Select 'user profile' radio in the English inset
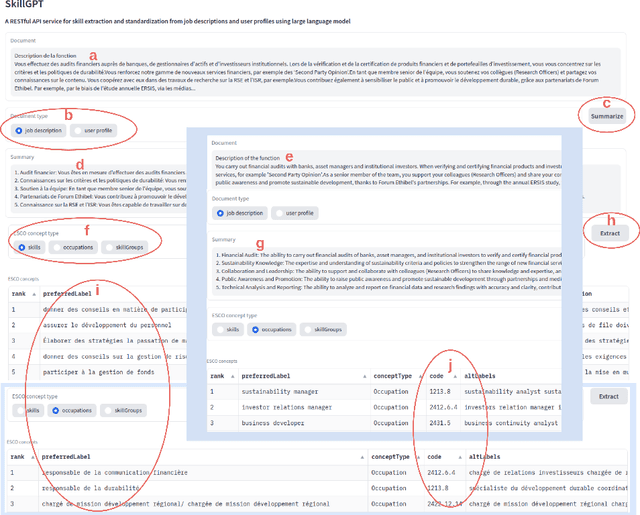640x515 pixels. click(x=295, y=213)
